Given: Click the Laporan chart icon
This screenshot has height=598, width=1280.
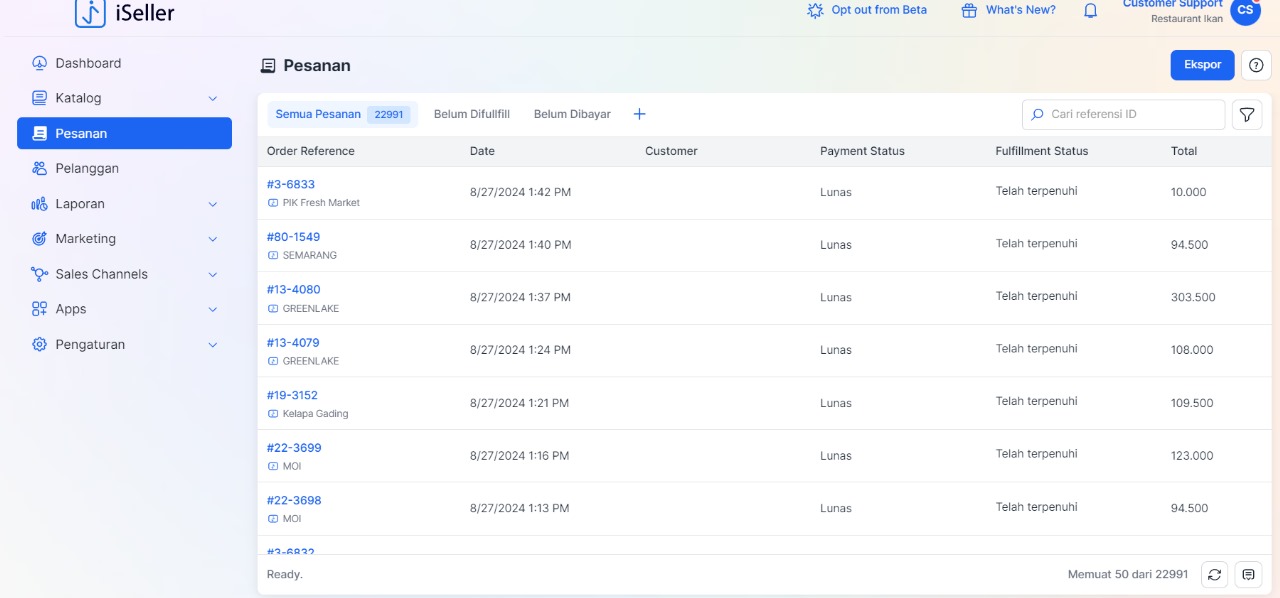Looking at the screenshot, I should (x=39, y=204).
